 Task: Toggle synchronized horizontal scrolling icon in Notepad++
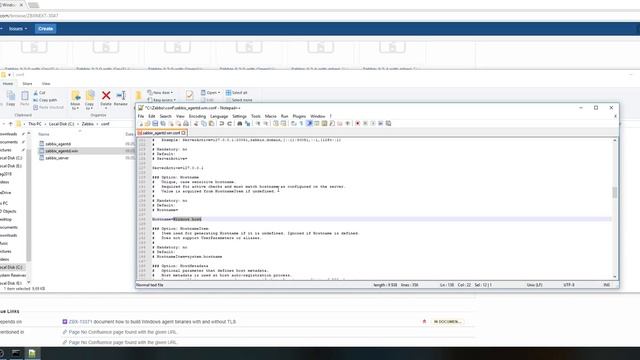(x=283, y=123)
